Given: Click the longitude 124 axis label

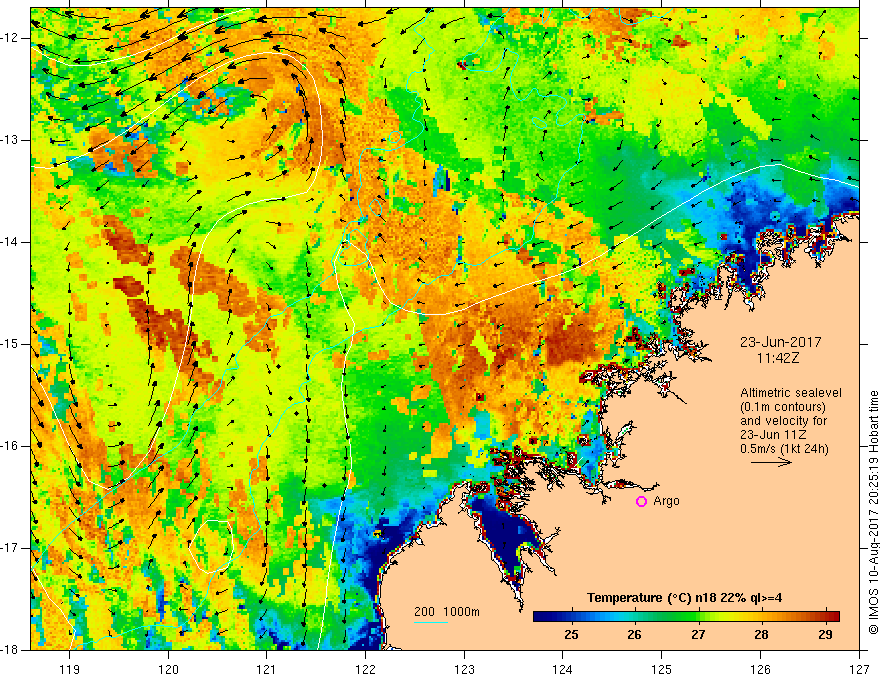Looking at the screenshot, I should point(563,669).
